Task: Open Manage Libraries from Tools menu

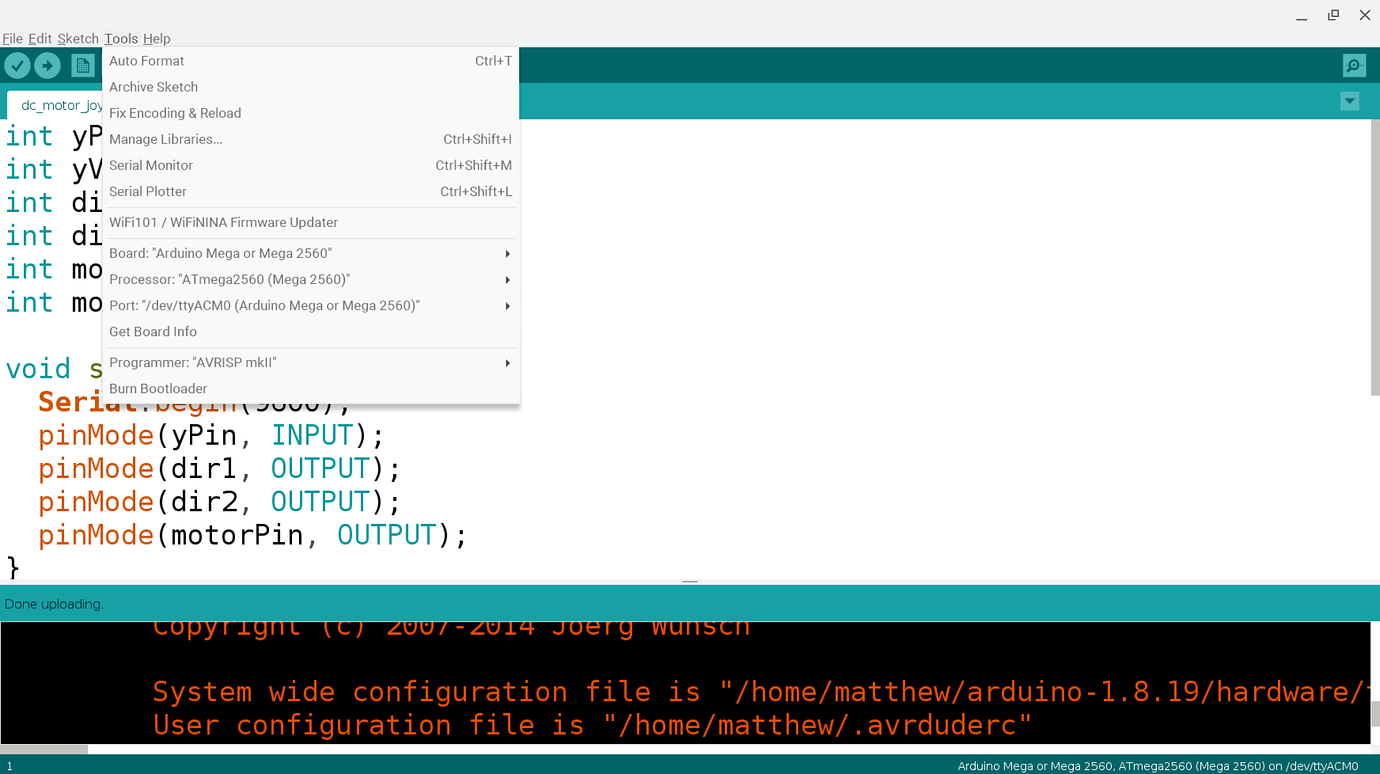Action: coord(165,139)
